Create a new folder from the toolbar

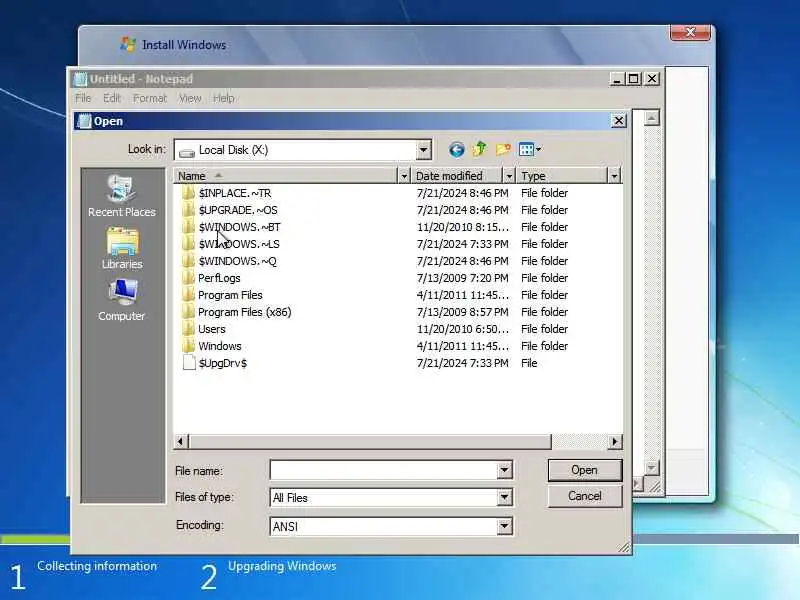(x=503, y=149)
